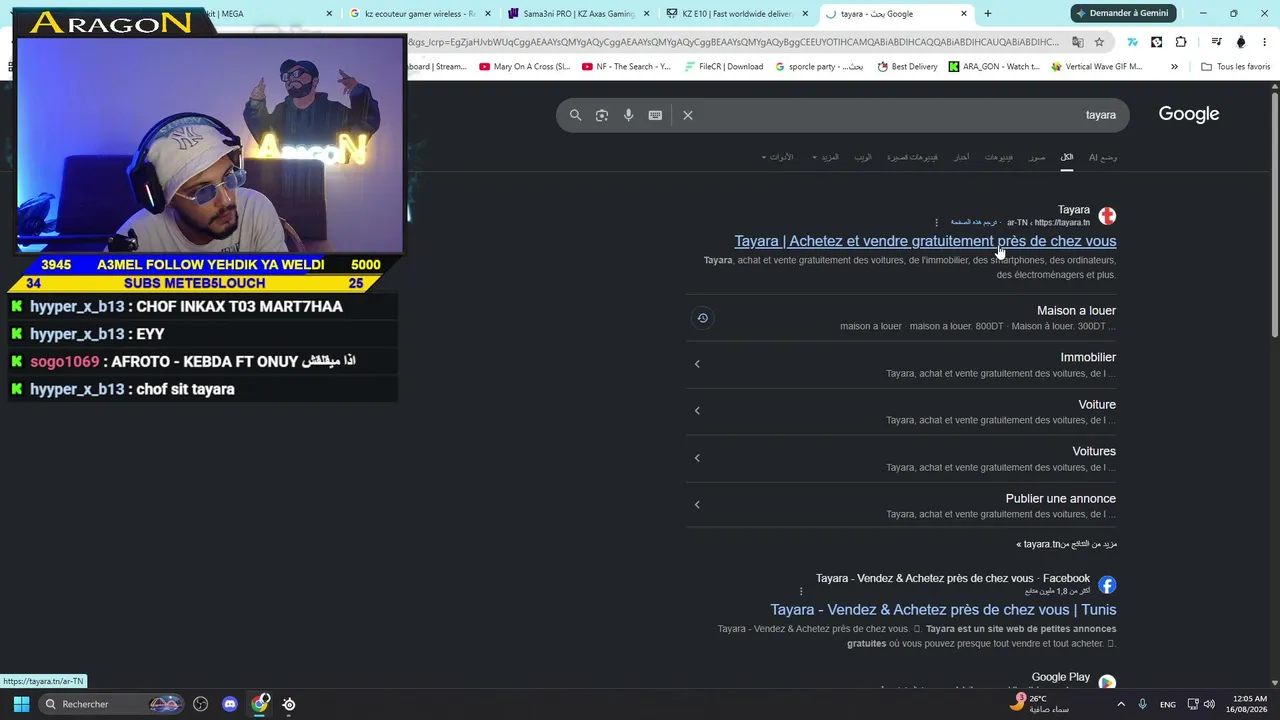Open the media controls icon in Chrome toolbar
1280x720 pixels.
(1216, 42)
